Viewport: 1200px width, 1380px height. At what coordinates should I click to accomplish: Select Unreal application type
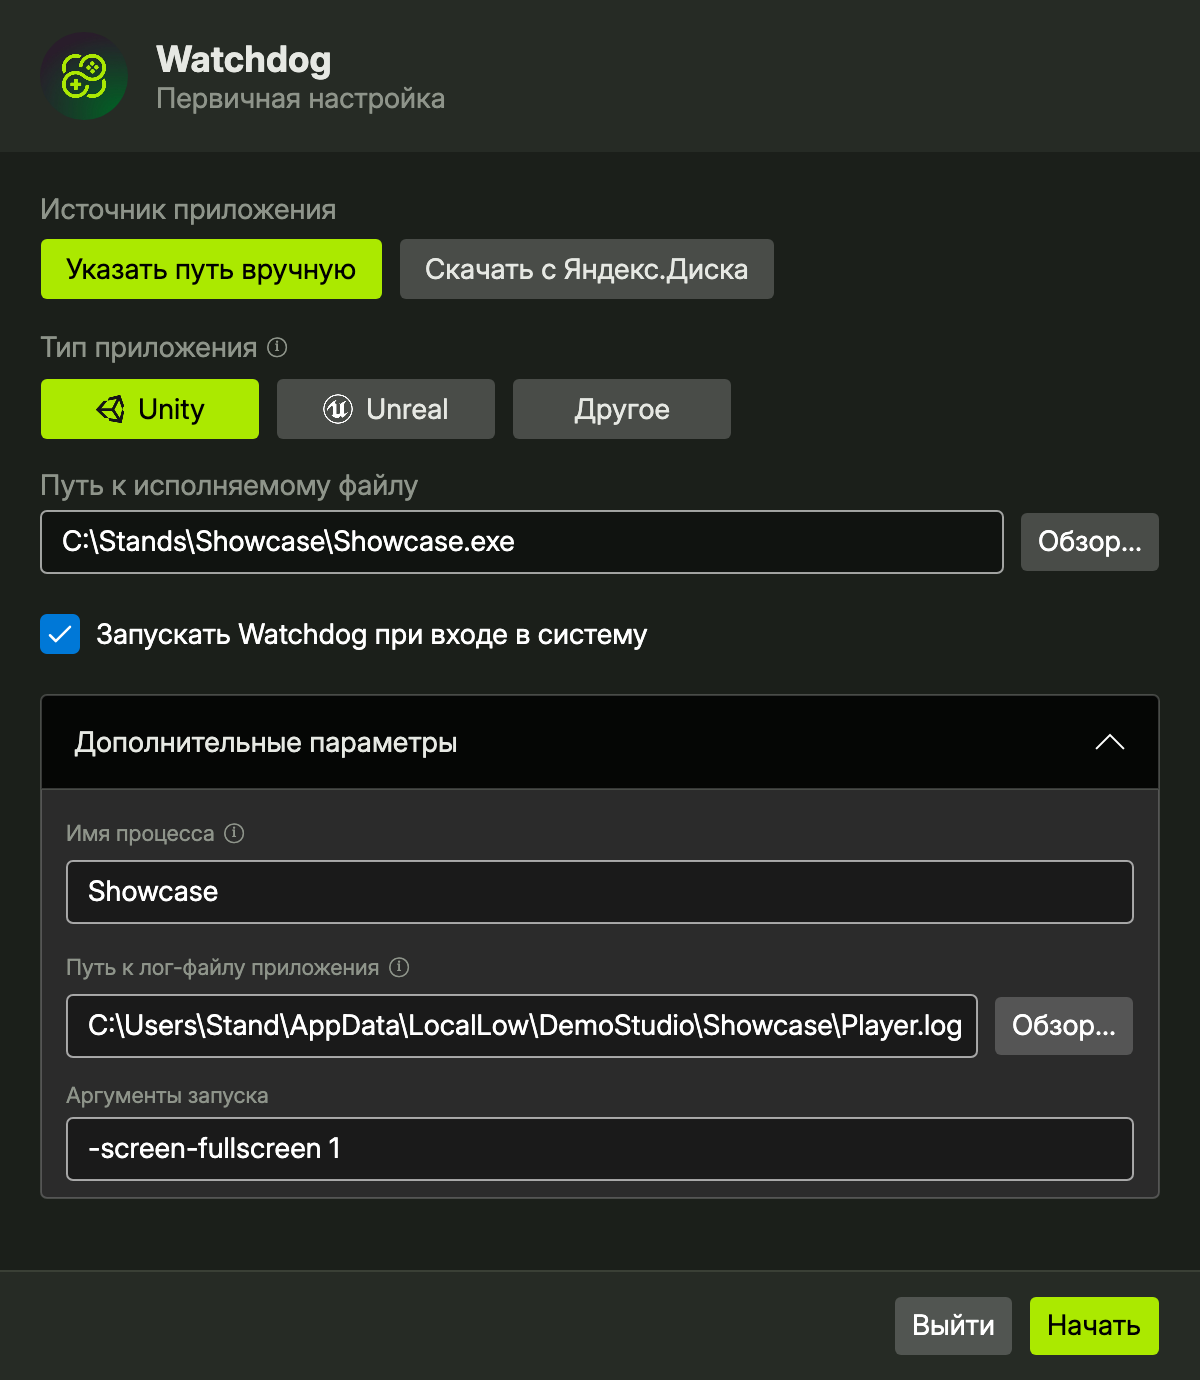(386, 409)
